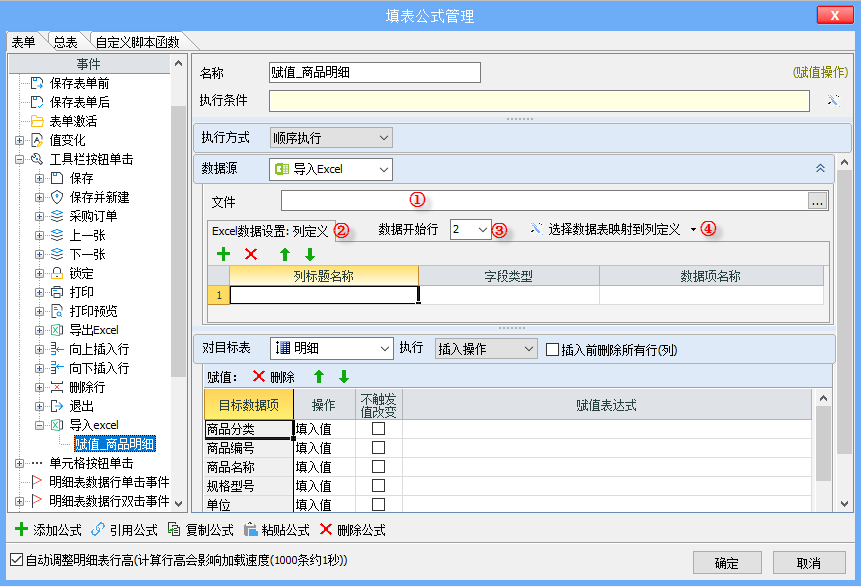Click the 引用公式 button
861x587 pixels.
tap(124, 530)
